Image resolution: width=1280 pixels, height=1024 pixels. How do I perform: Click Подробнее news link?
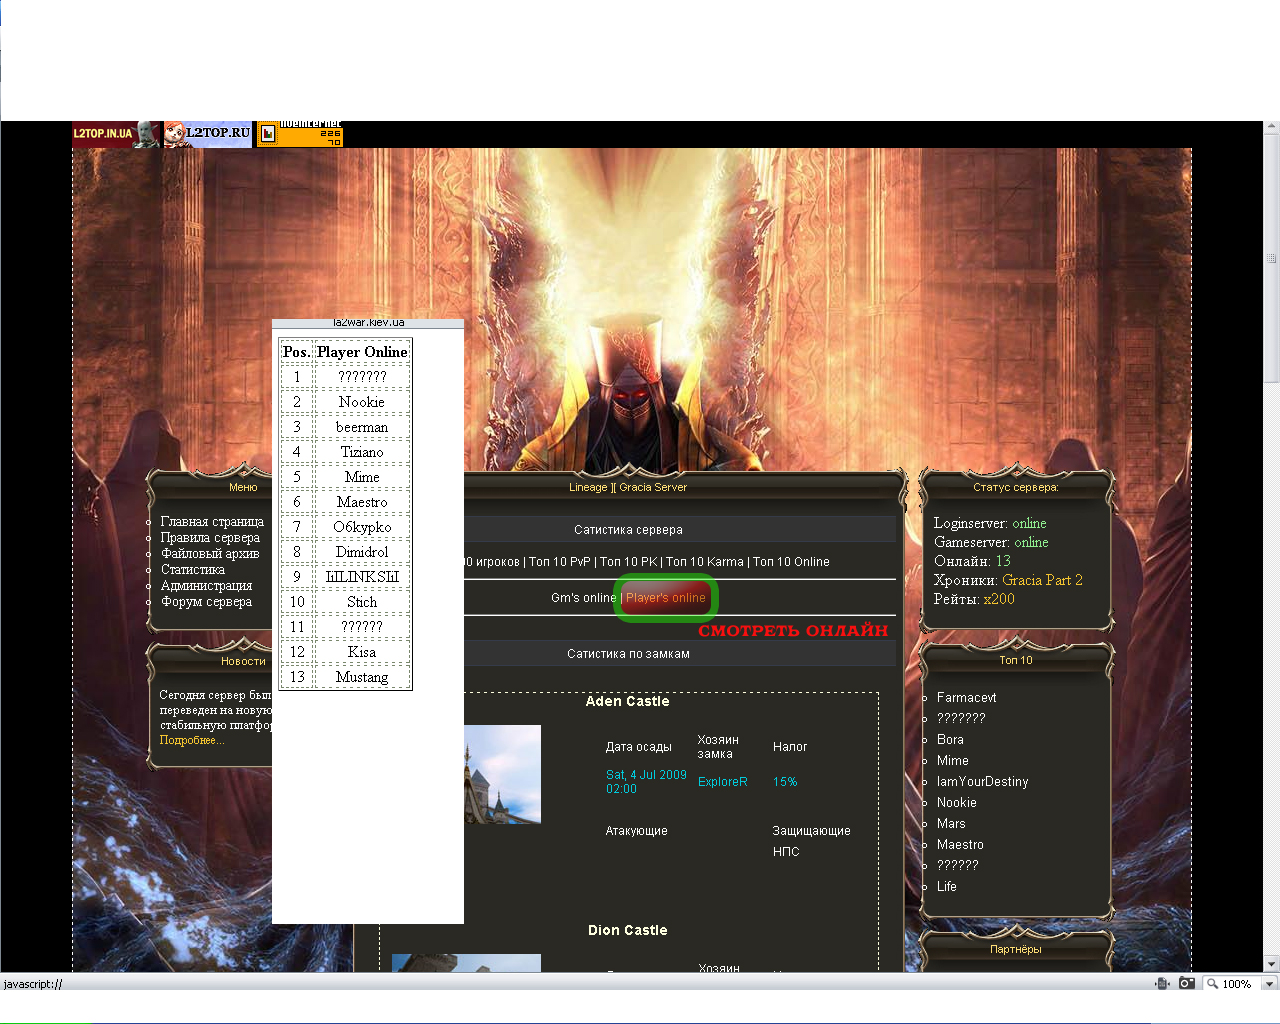191,740
